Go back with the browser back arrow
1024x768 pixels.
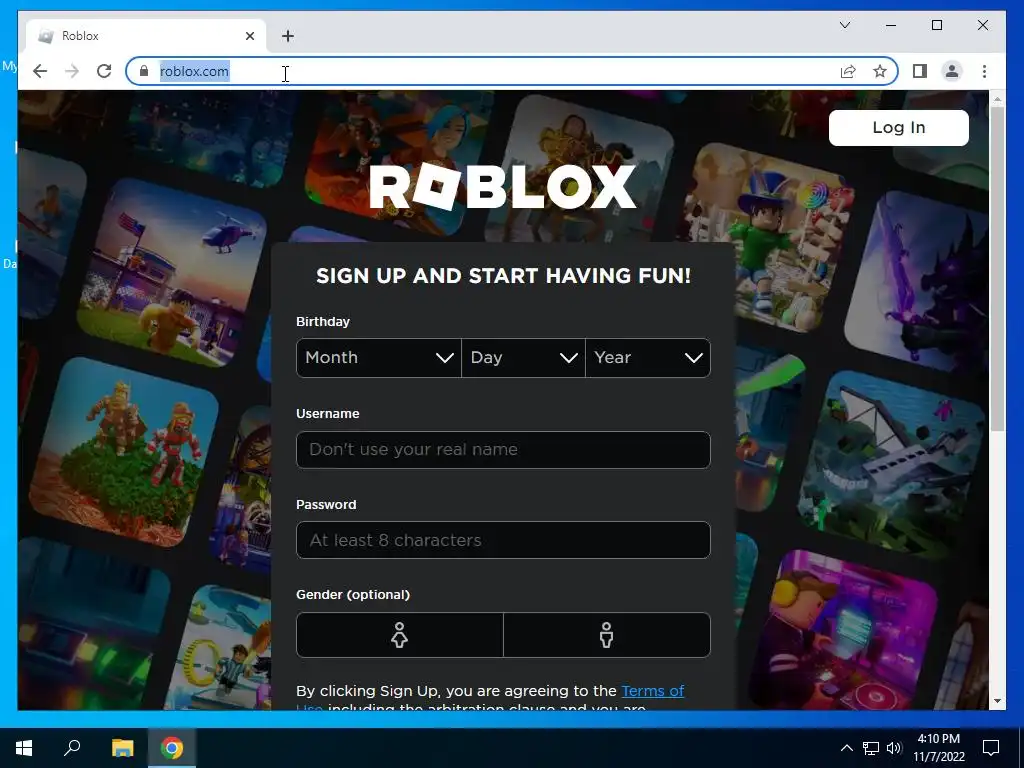(40, 71)
